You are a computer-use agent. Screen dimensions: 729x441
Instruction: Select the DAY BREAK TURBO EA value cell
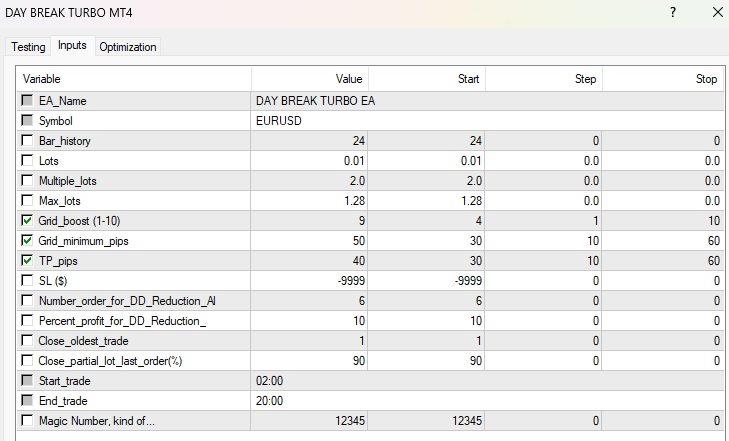click(487, 101)
